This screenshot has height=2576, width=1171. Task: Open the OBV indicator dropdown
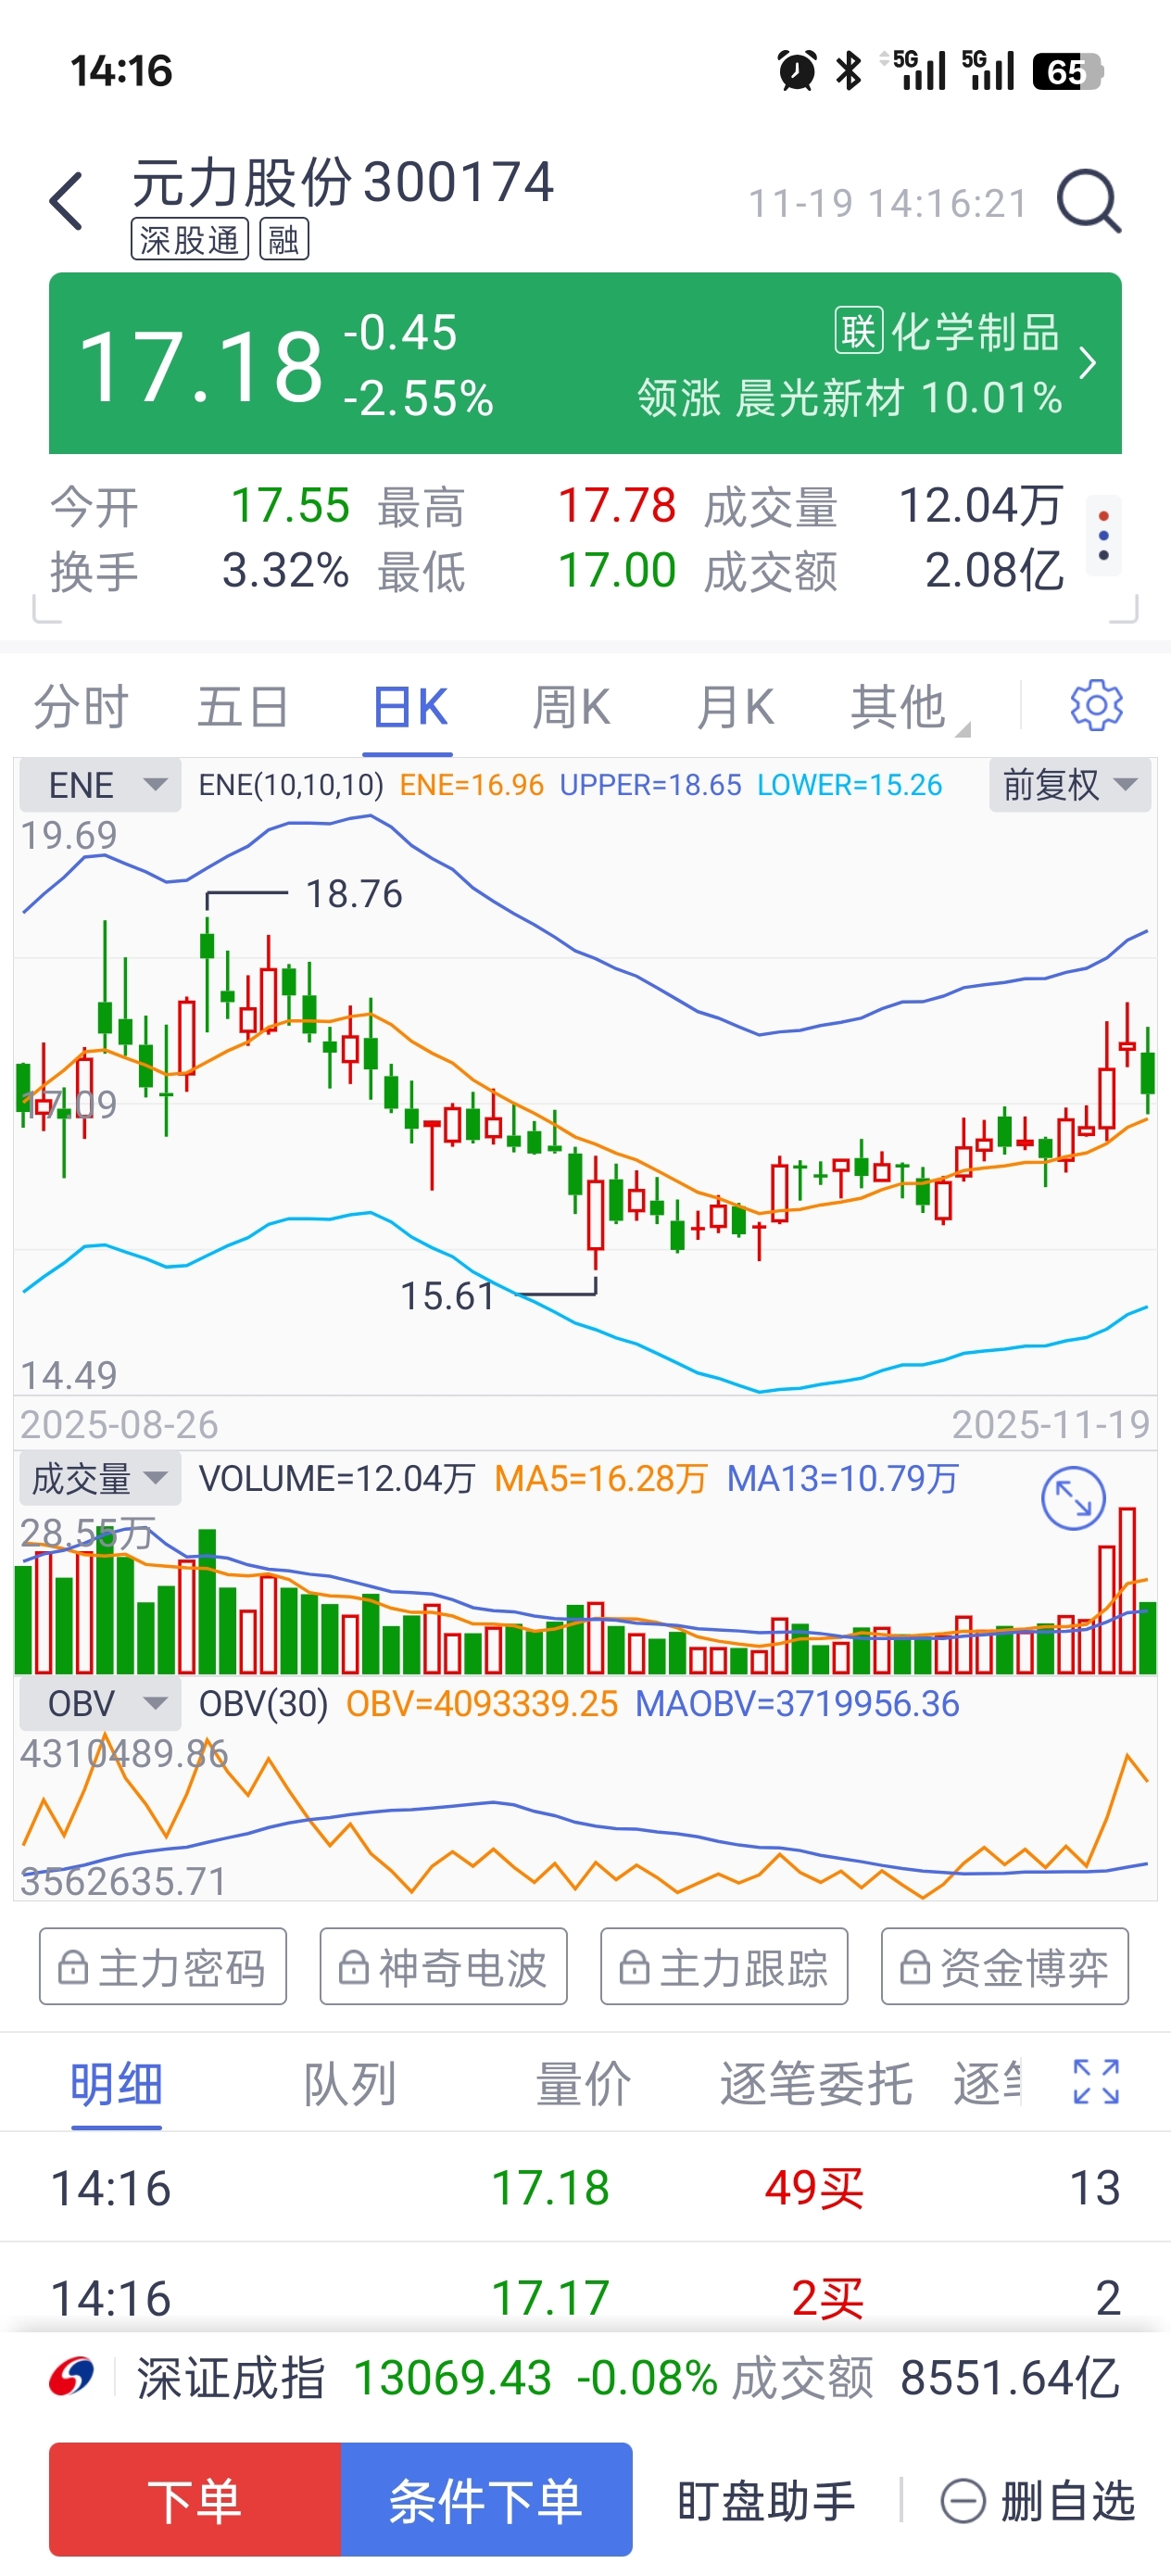[100, 1703]
